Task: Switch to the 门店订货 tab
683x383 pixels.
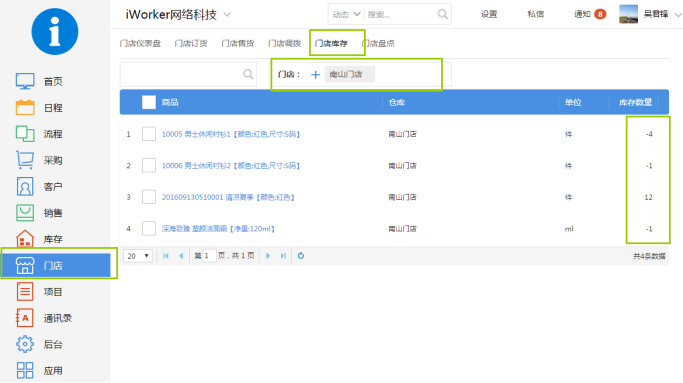Action: click(191, 43)
